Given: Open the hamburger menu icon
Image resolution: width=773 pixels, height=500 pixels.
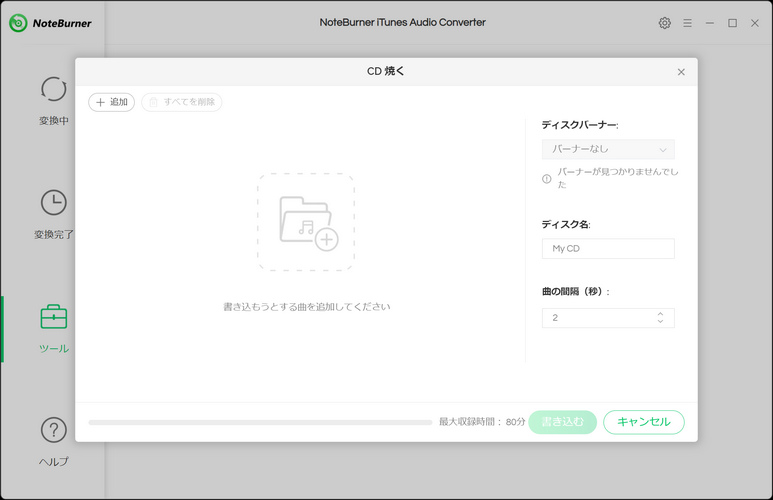Looking at the screenshot, I should pyautogui.click(x=687, y=23).
